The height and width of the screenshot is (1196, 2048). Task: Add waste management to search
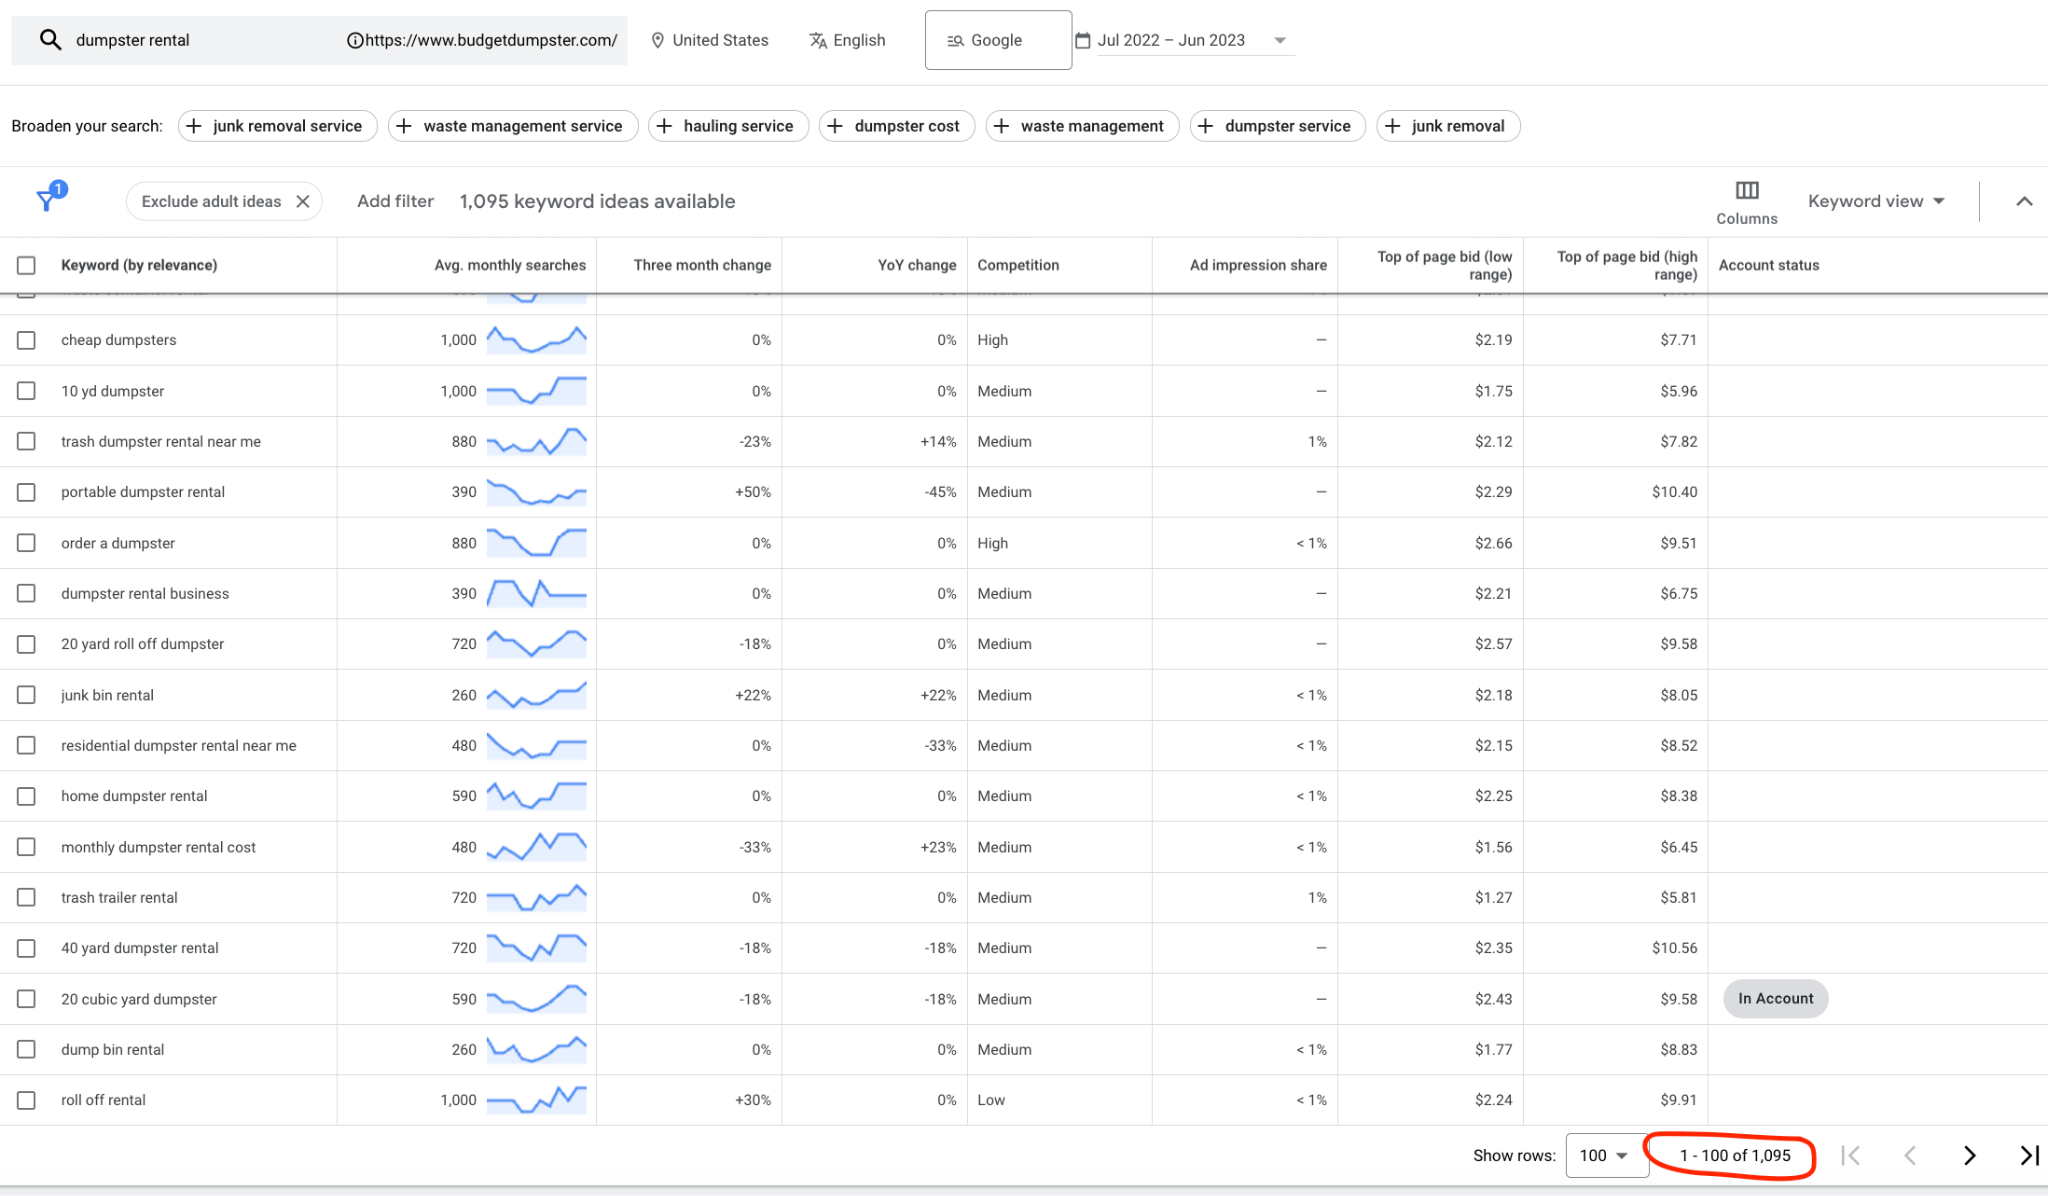[x=1082, y=126]
